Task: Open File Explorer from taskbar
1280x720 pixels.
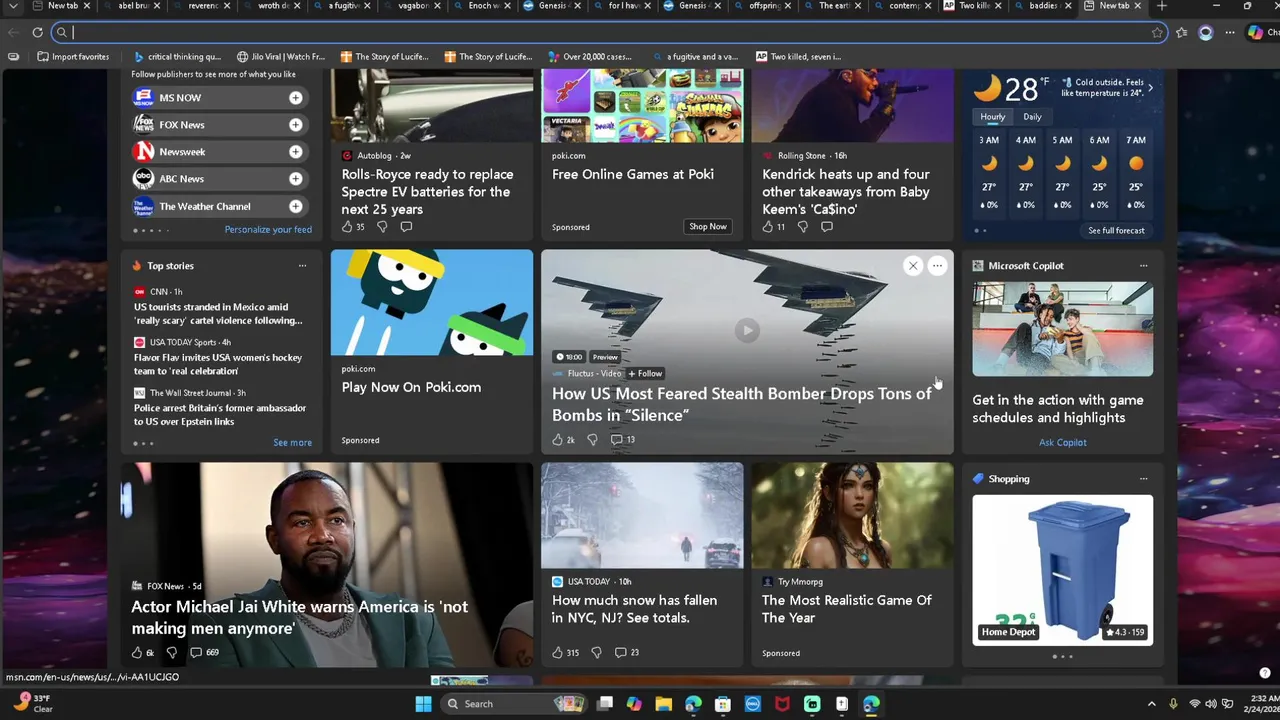Action: (663, 704)
